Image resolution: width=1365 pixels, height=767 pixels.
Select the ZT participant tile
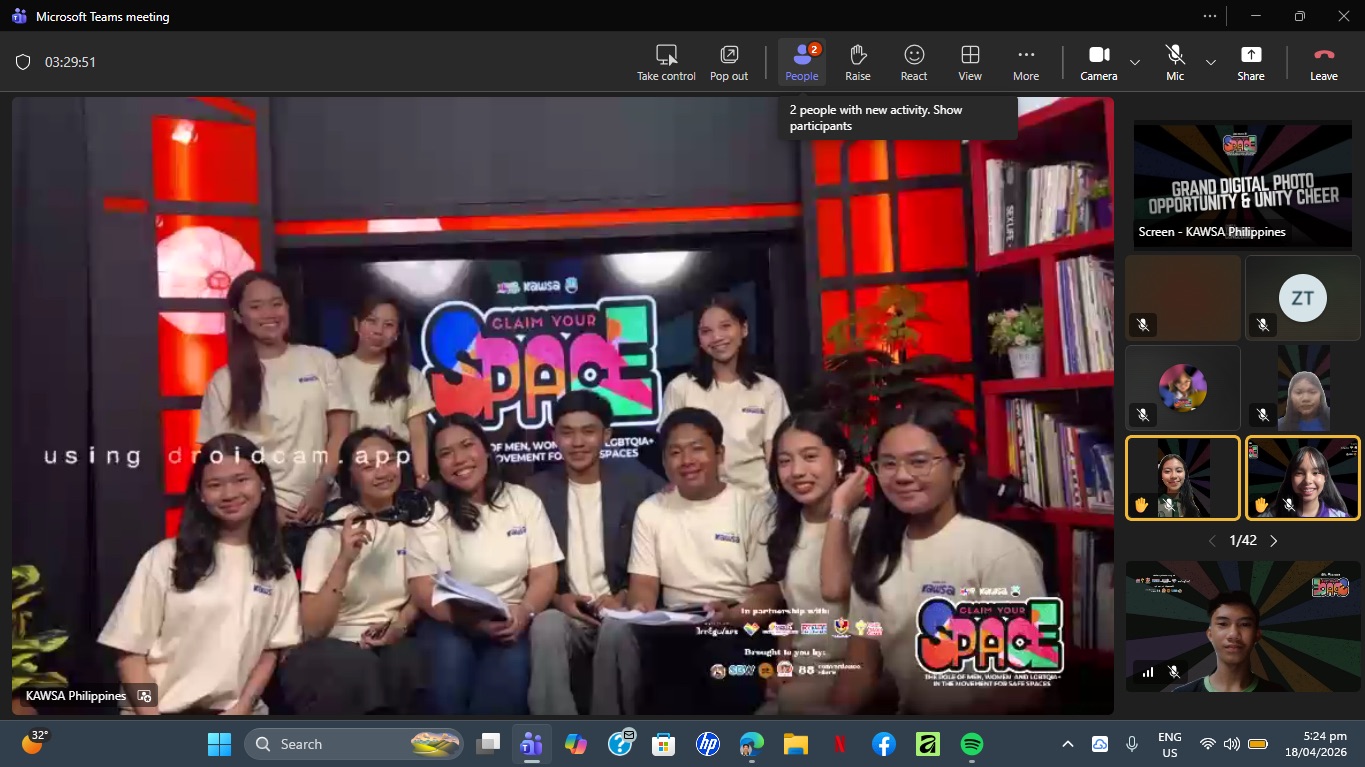pyautogui.click(x=1303, y=298)
